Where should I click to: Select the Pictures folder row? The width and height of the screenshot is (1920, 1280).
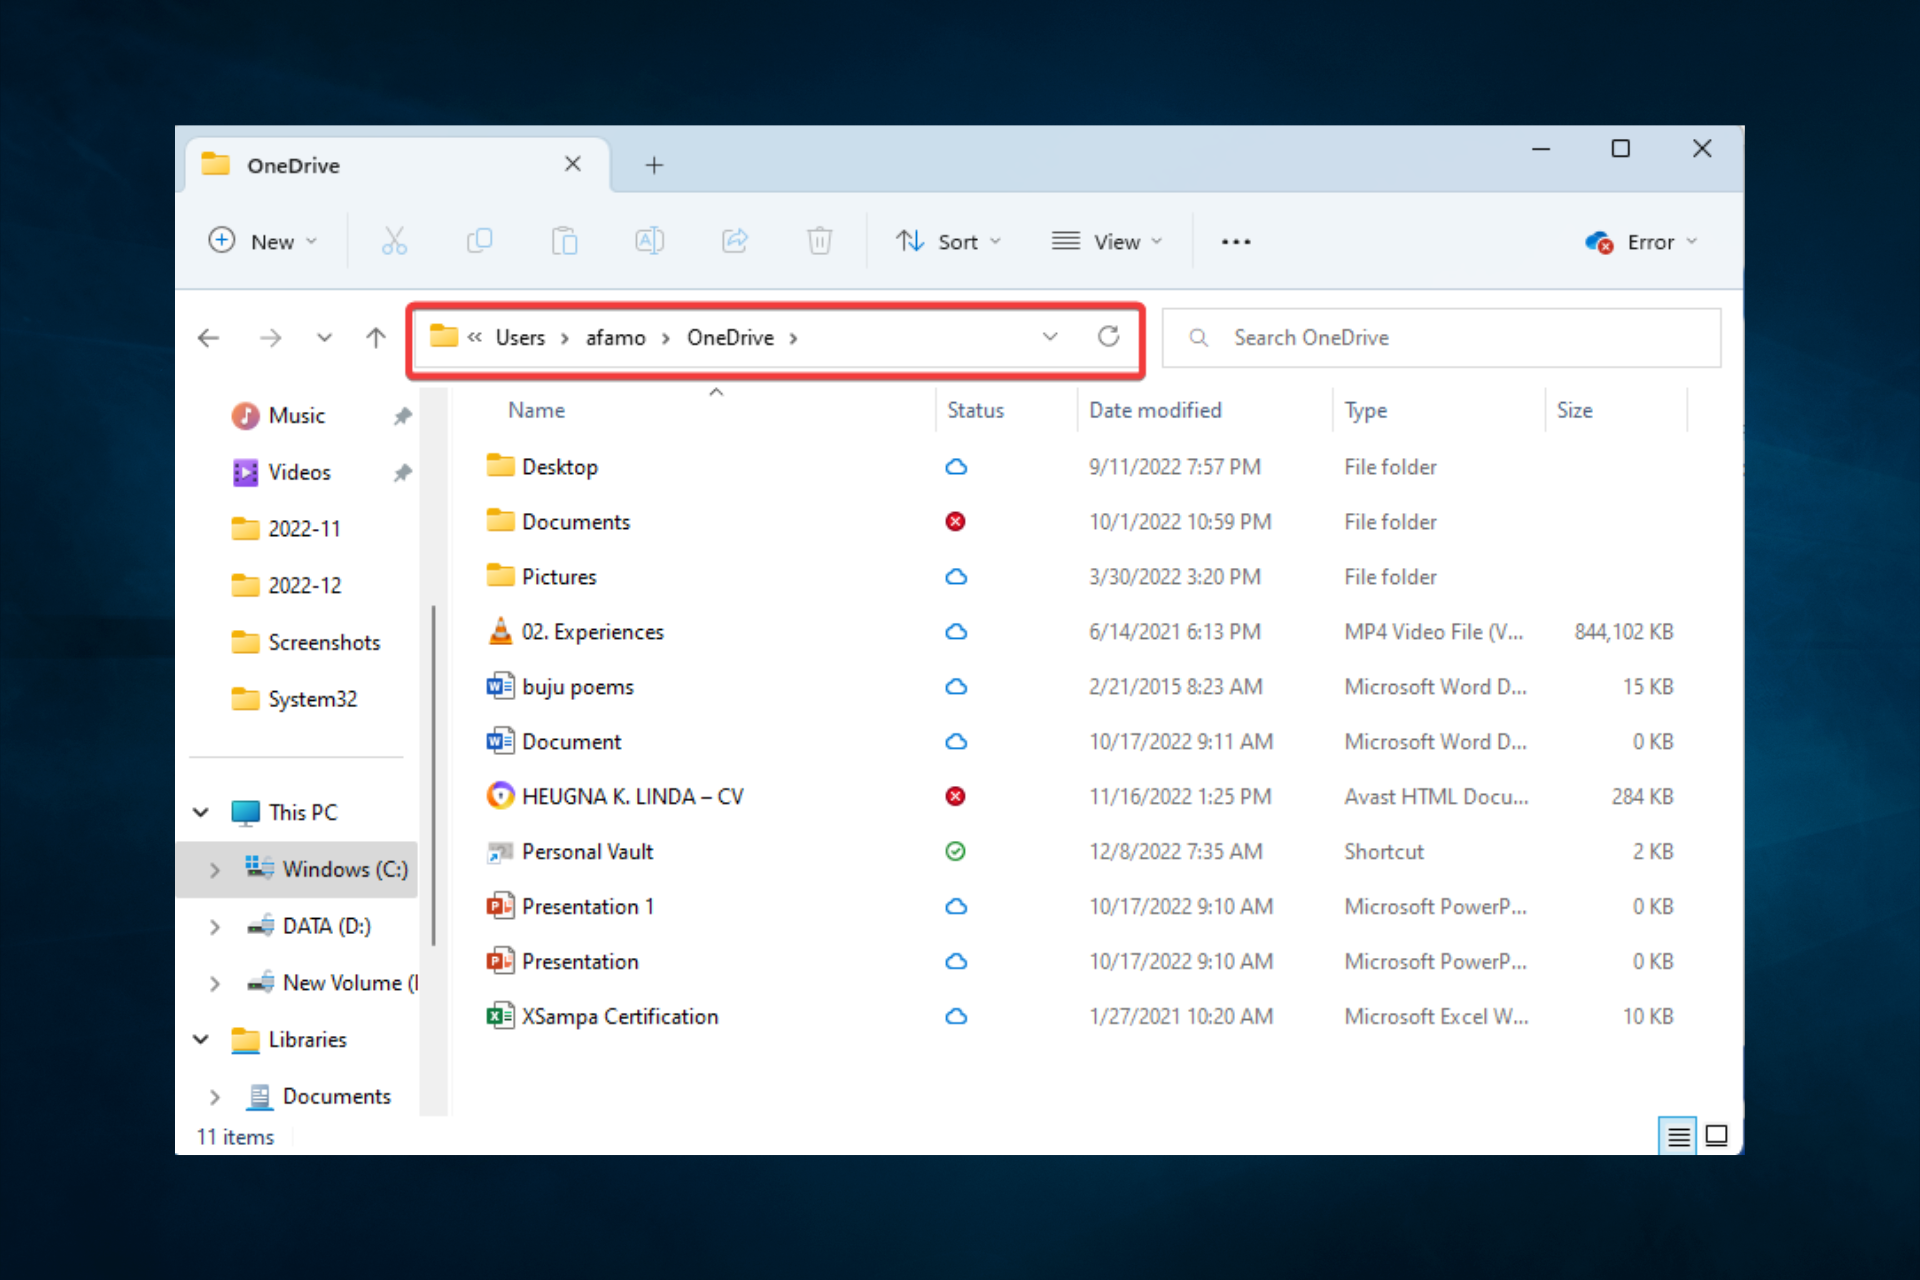1080,577
